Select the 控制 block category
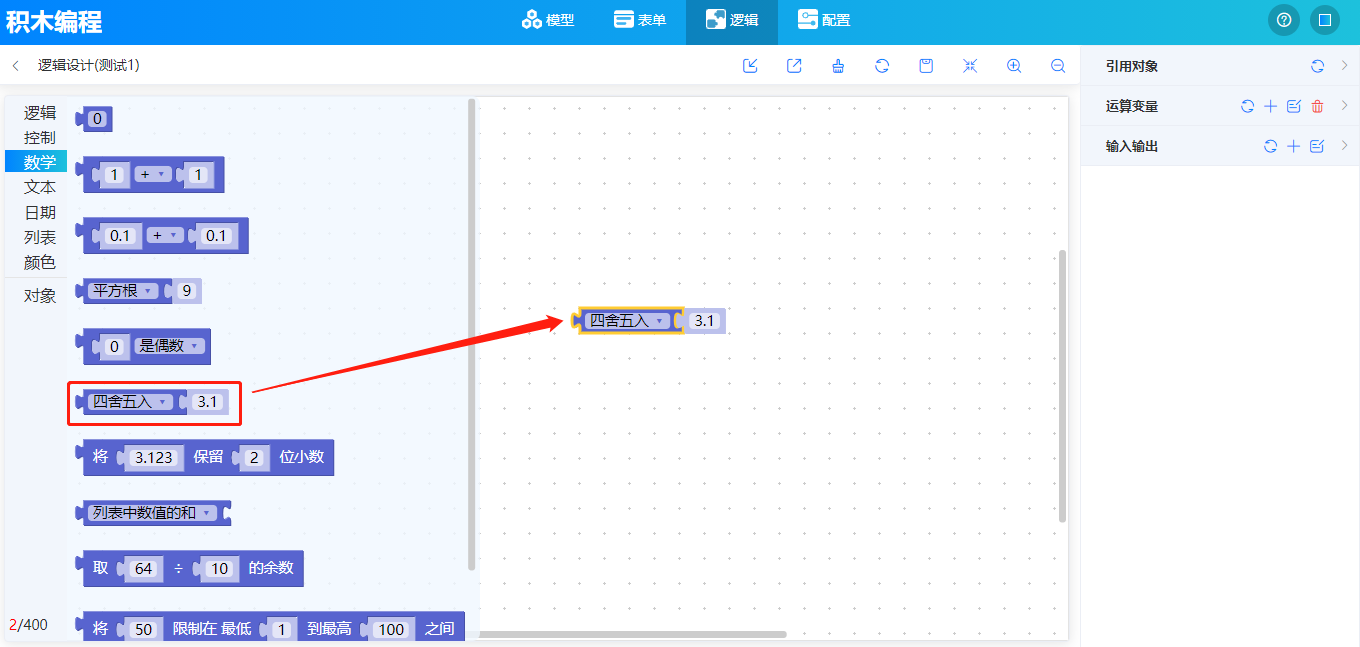This screenshot has height=647, width=1360. (x=40, y=137)
